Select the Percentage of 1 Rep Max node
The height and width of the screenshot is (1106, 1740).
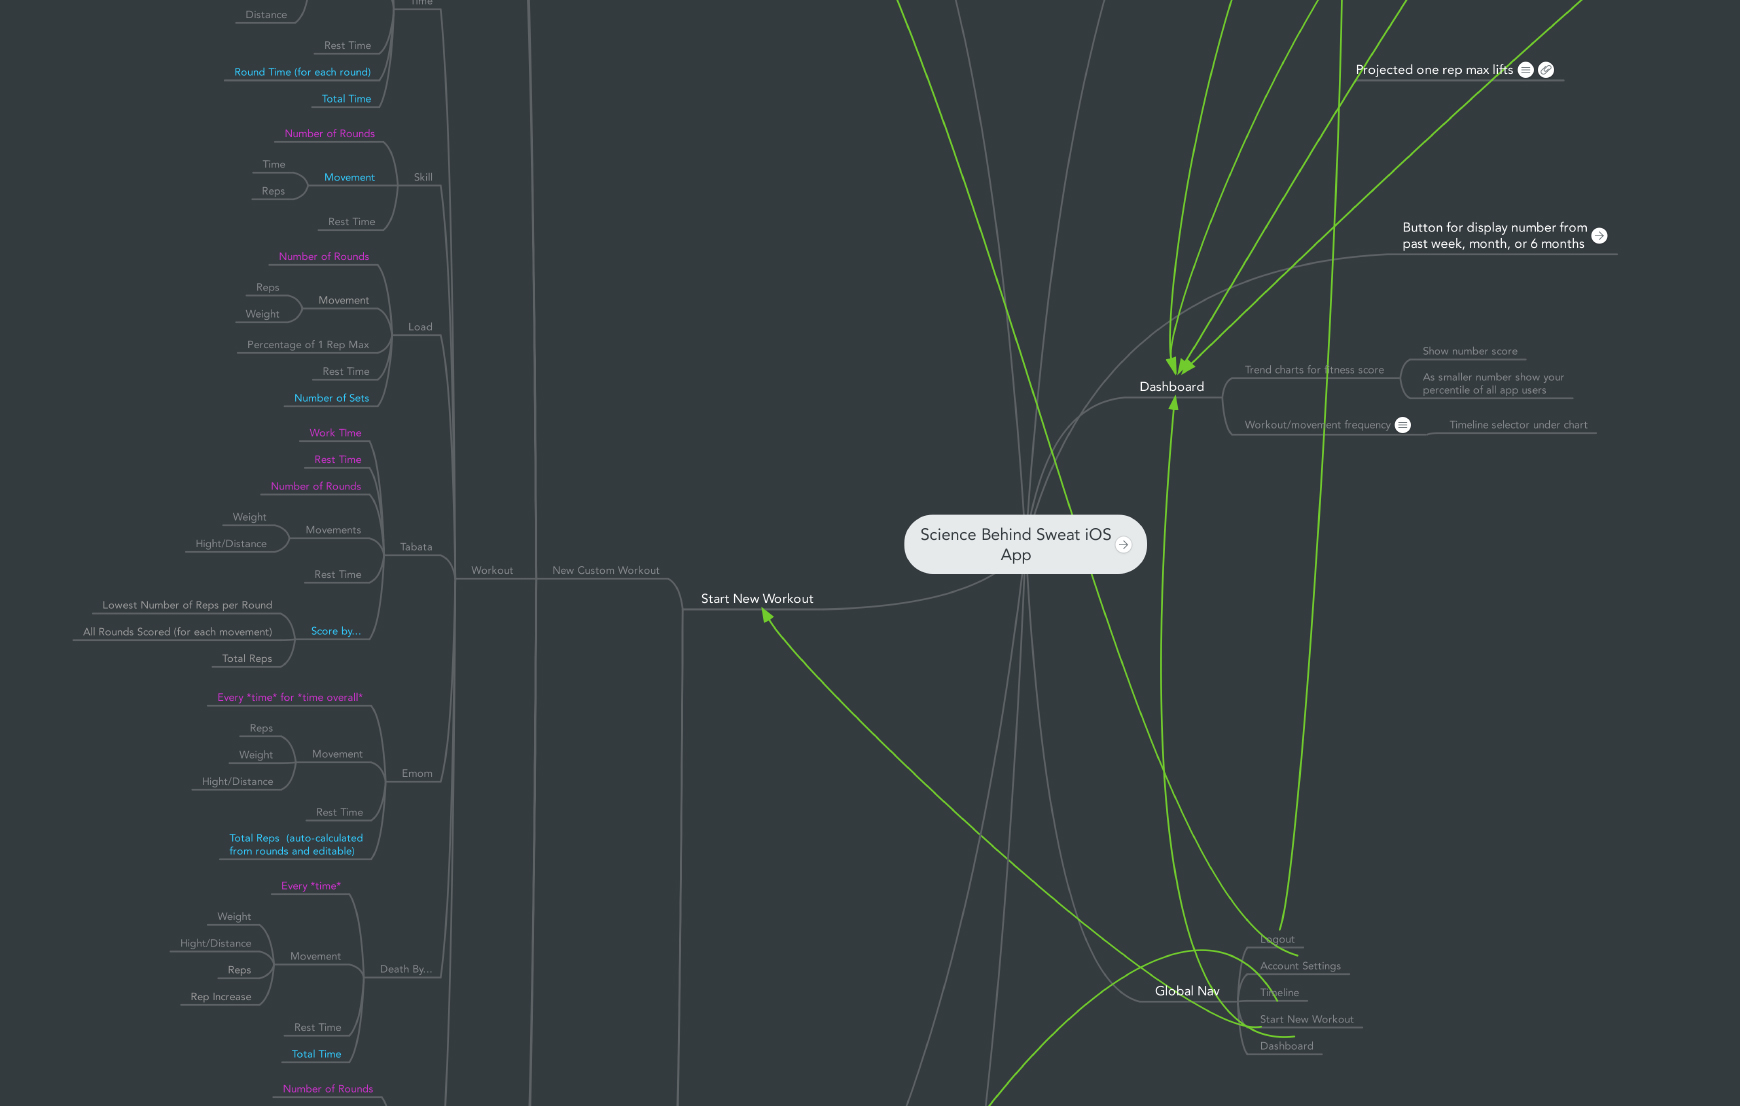(x=308, y=345)
